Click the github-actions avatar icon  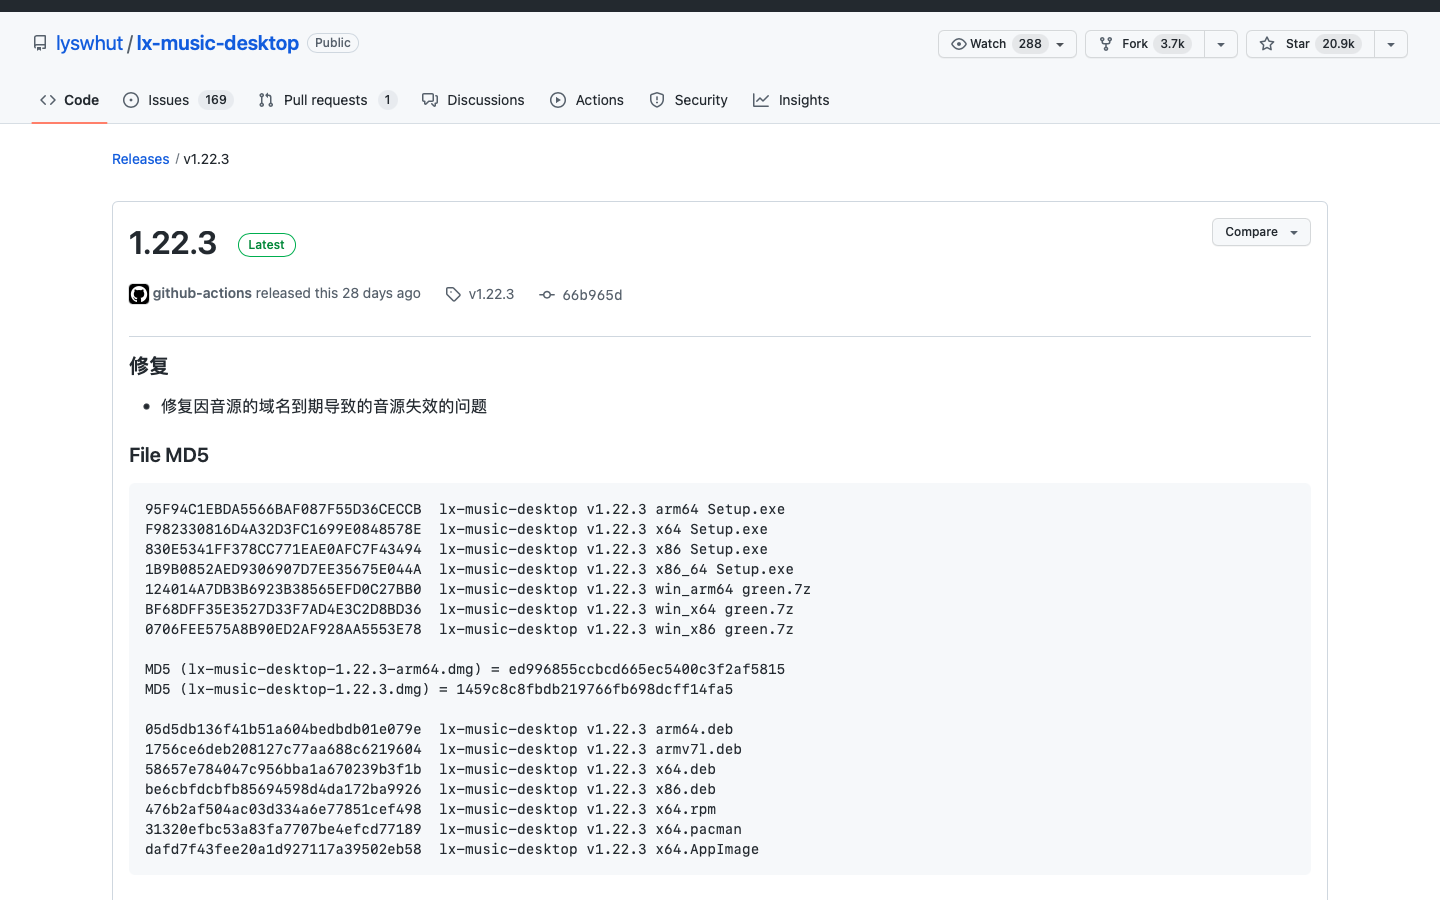tap(139, 294)
